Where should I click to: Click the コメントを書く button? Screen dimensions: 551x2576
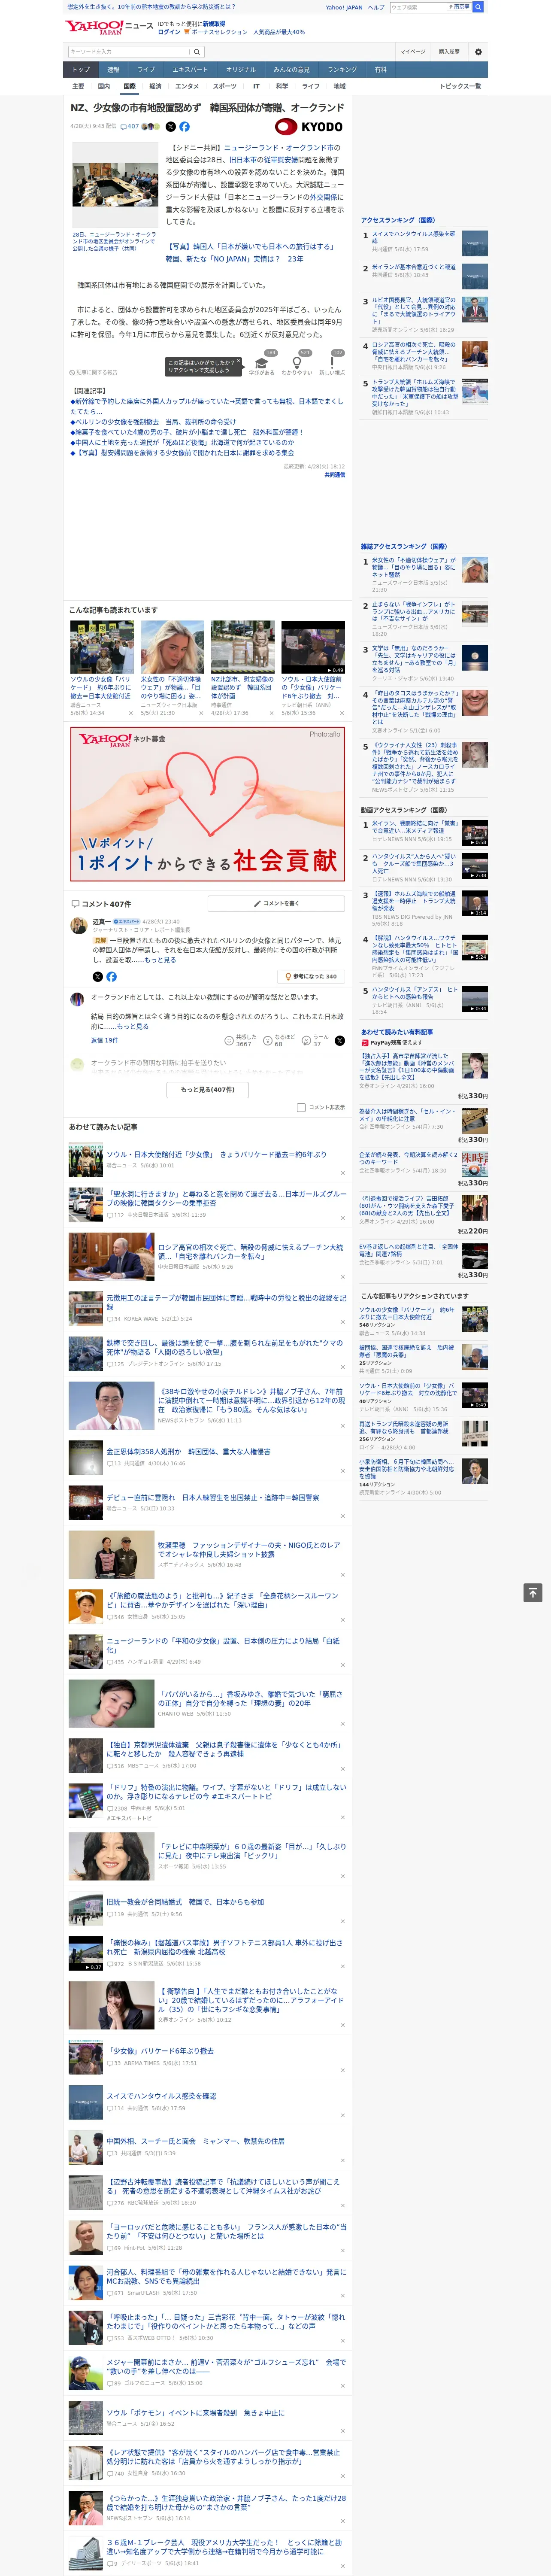click(x=276, y=904)
